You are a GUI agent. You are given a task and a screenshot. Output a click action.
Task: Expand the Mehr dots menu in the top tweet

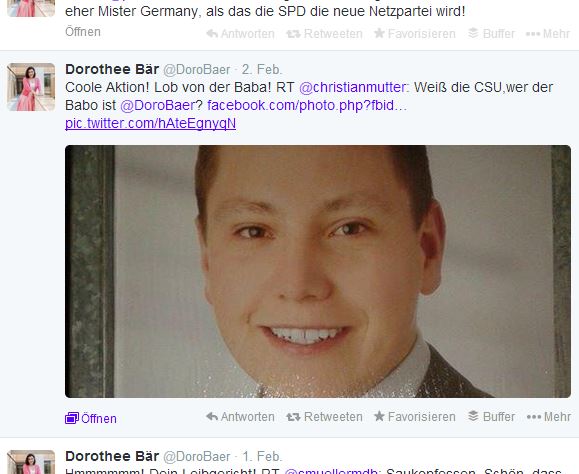point(533,34)
